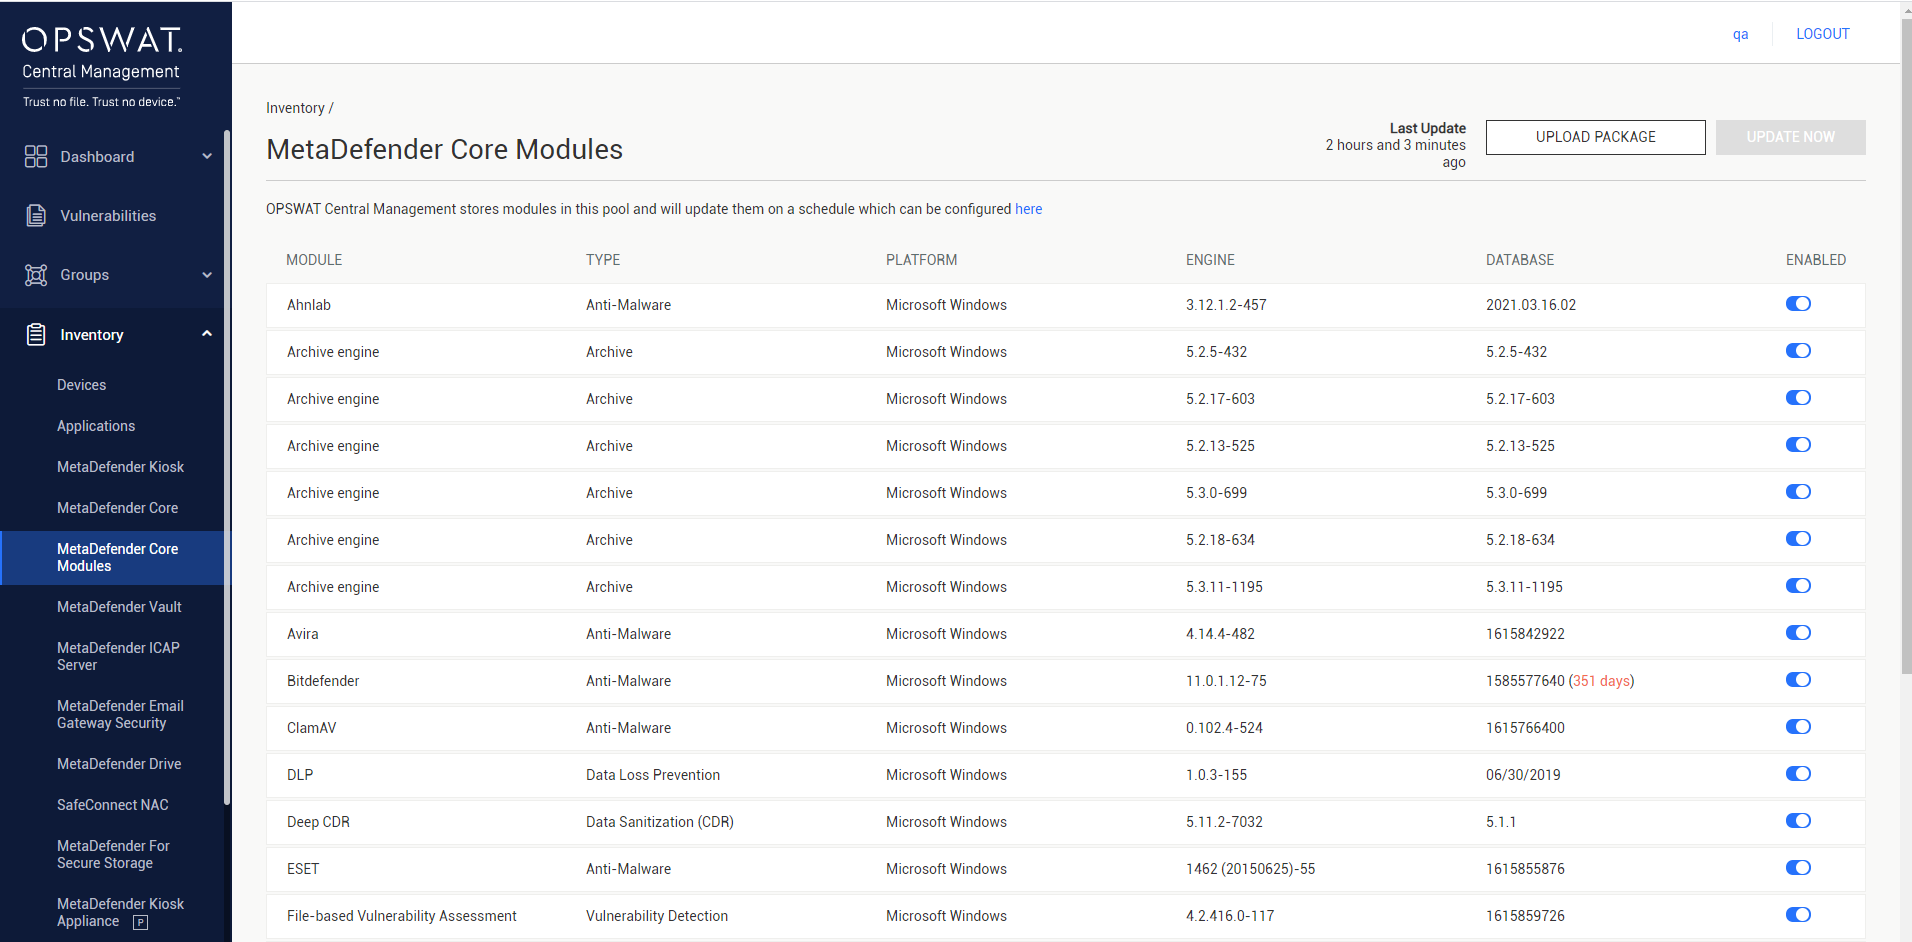This screenshot has height=942, width=1912.
Task: Toggle the ClamAV enabled switch
Action: pos(1798,727)
